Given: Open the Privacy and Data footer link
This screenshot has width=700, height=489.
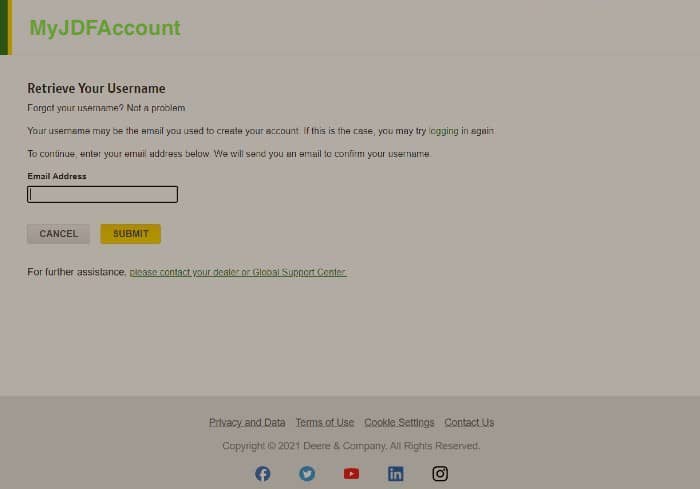Looking at the screenshot, I should click(247, 422).
